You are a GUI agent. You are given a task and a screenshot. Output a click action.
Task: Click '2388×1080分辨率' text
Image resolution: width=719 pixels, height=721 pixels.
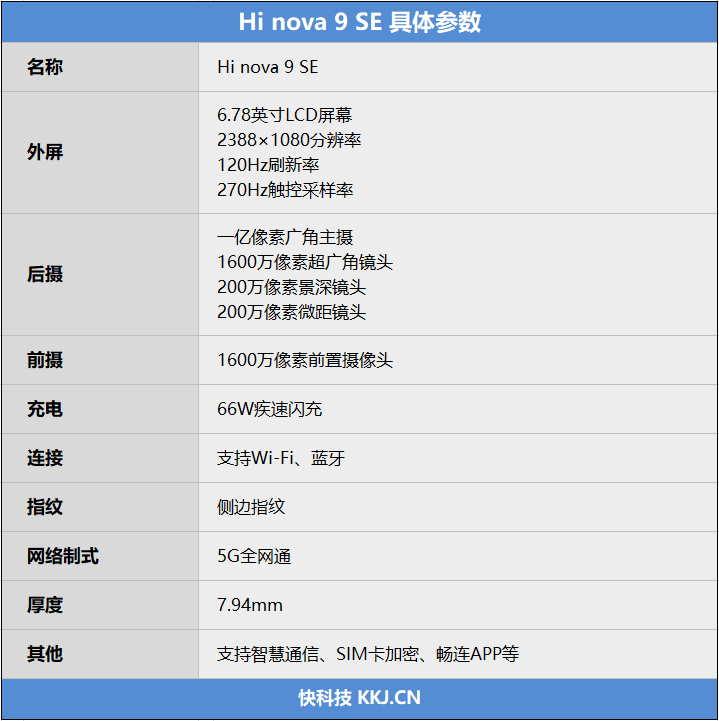pos(289,140)
